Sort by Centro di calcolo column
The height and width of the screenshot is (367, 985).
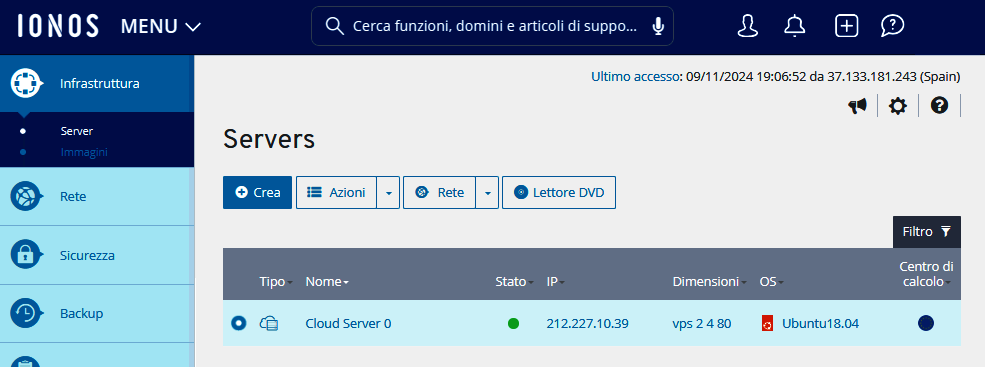pos(925,274)
